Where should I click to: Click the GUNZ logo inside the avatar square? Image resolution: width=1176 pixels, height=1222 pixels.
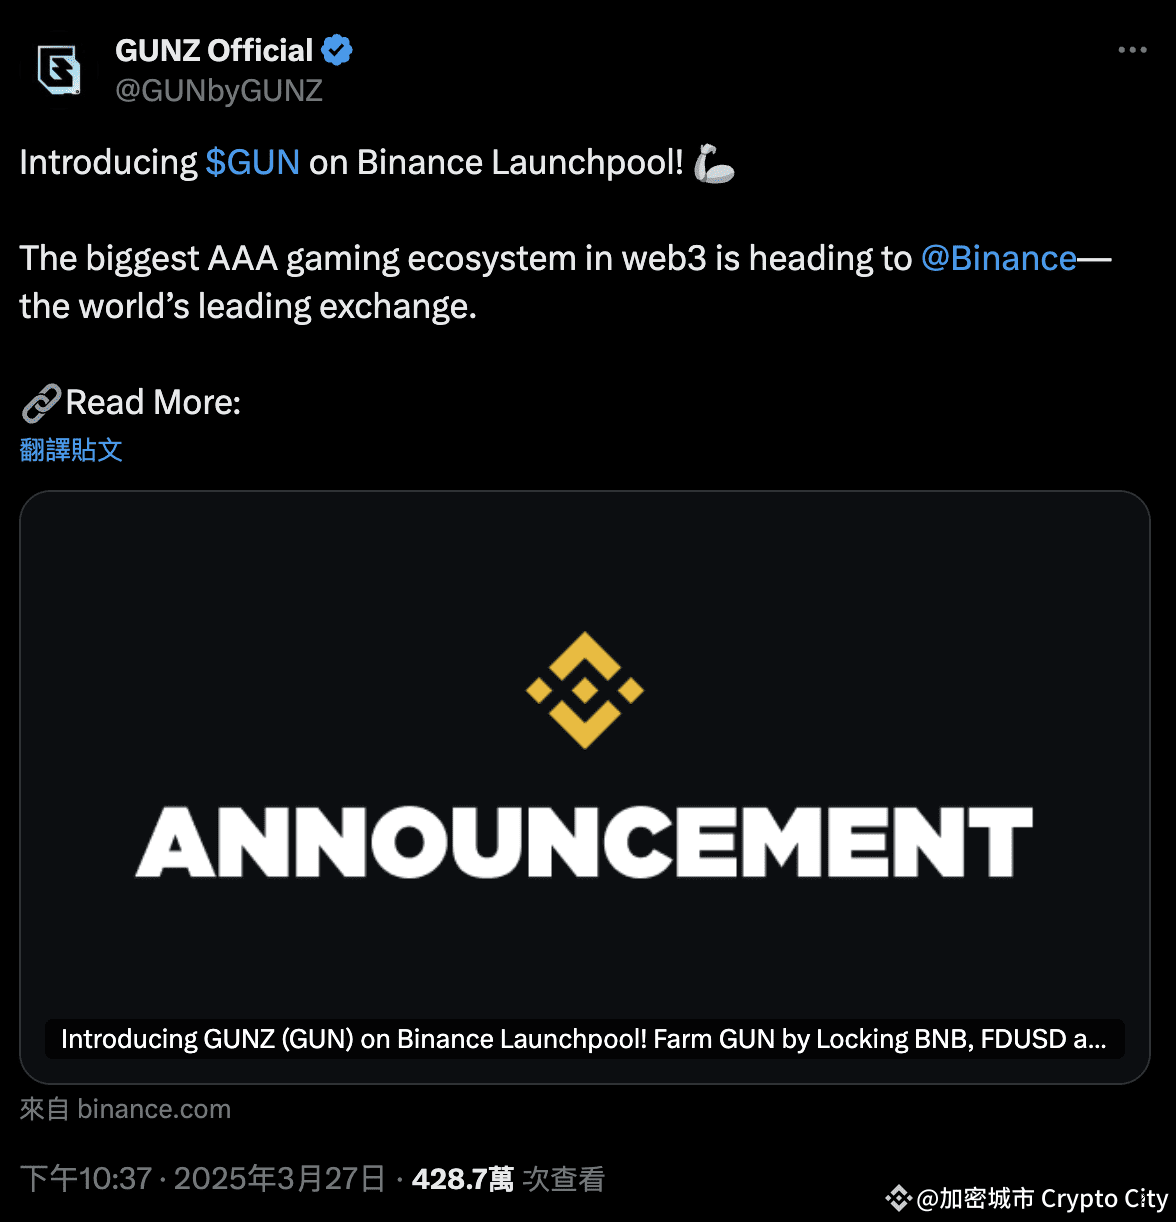pos(57,70)
